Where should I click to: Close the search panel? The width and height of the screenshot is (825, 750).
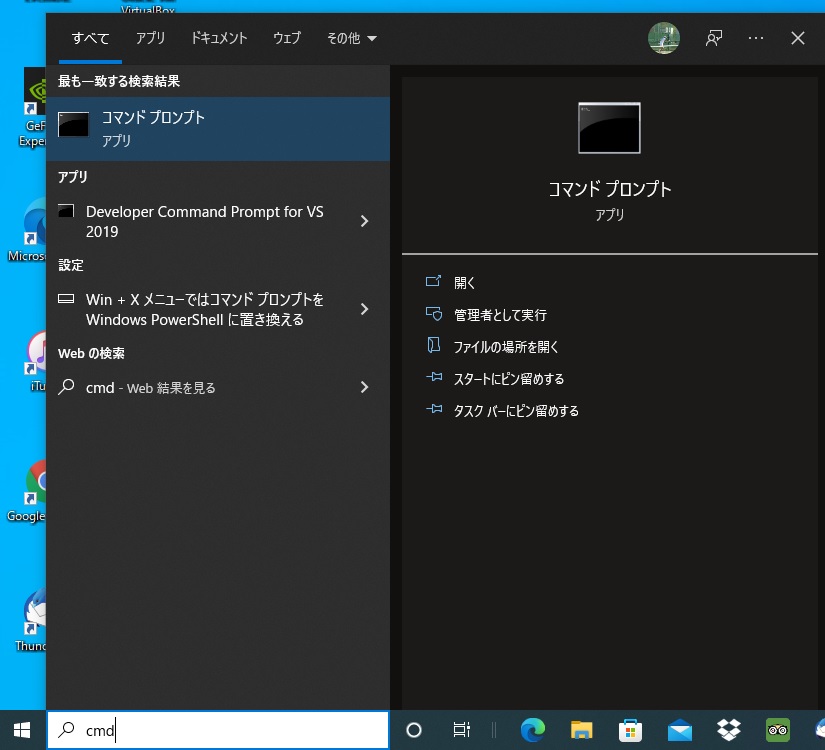coord(798,38)
